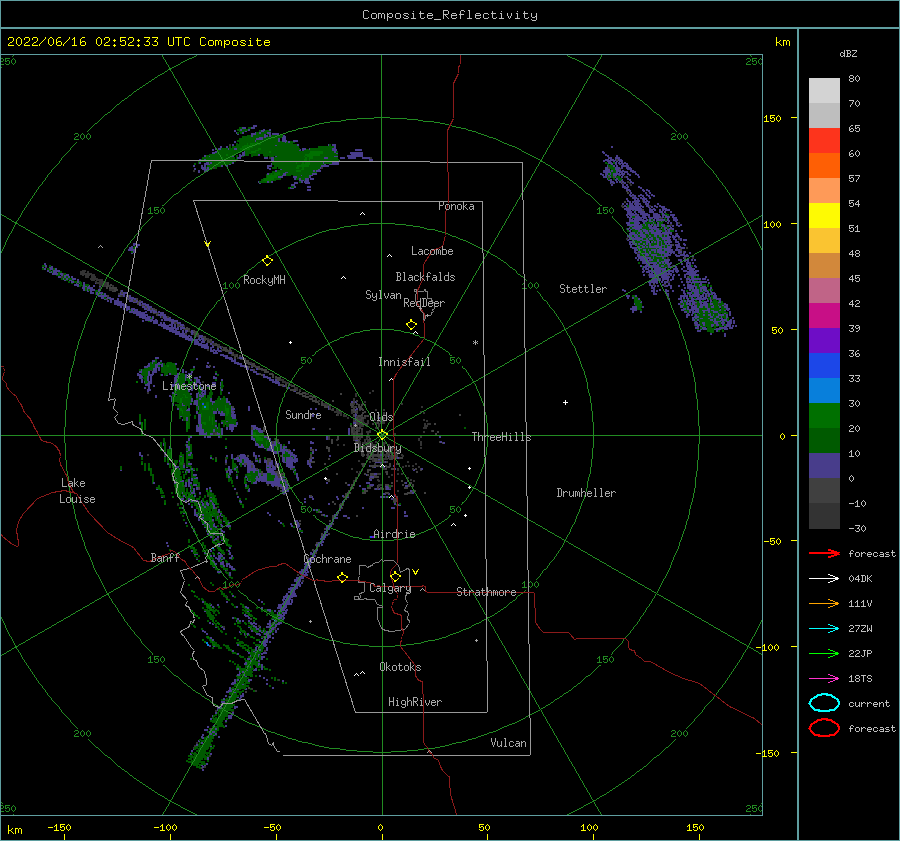900x841 pixels.
Task: Click the Drumheller label
Action: pos(586,493)
